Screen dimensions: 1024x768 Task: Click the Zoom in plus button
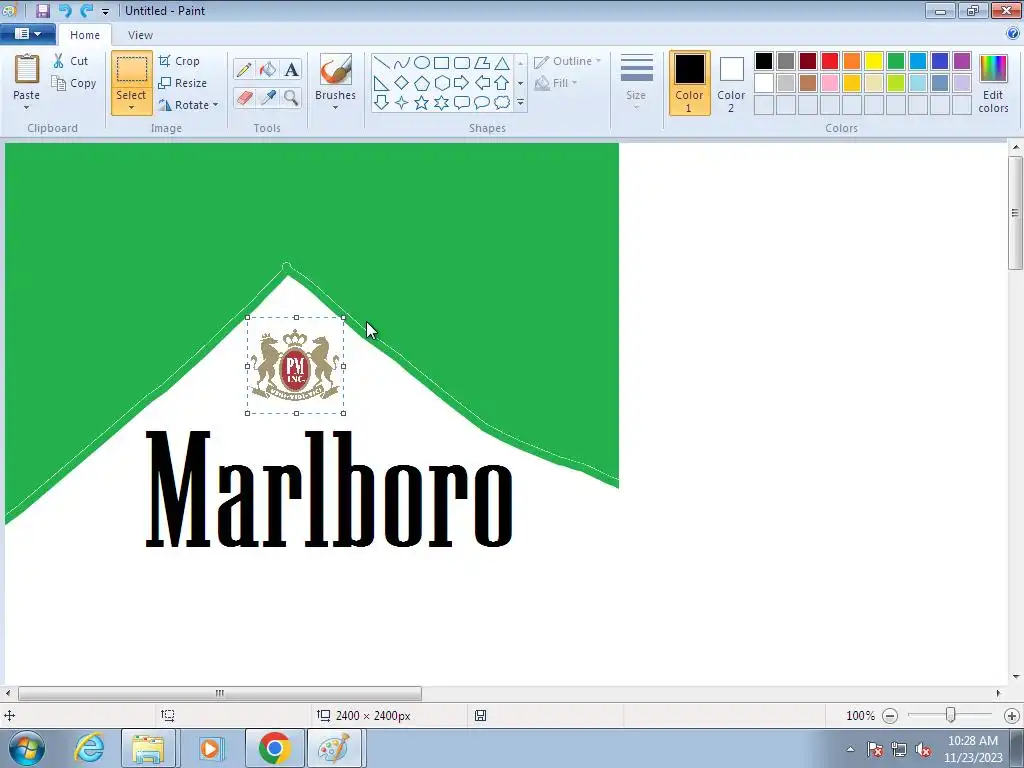coord(1012,716)
